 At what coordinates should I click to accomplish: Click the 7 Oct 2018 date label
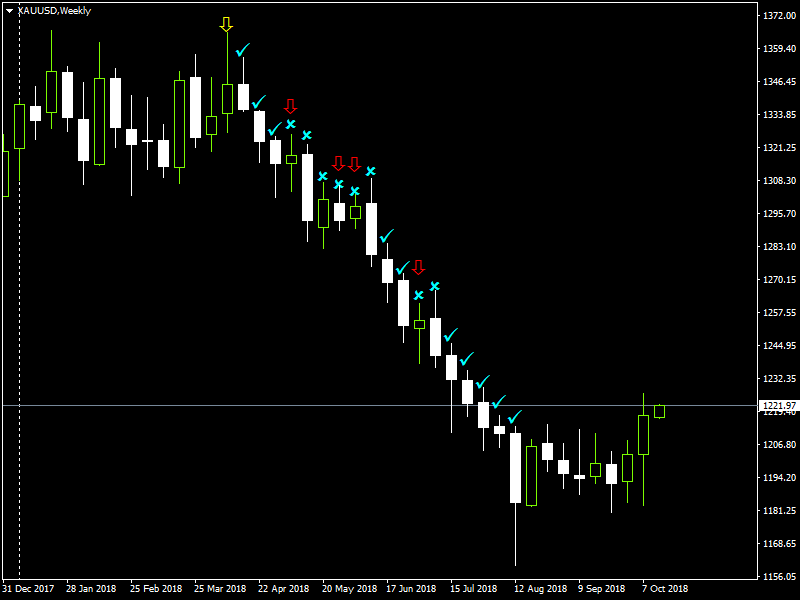(665, 588)
